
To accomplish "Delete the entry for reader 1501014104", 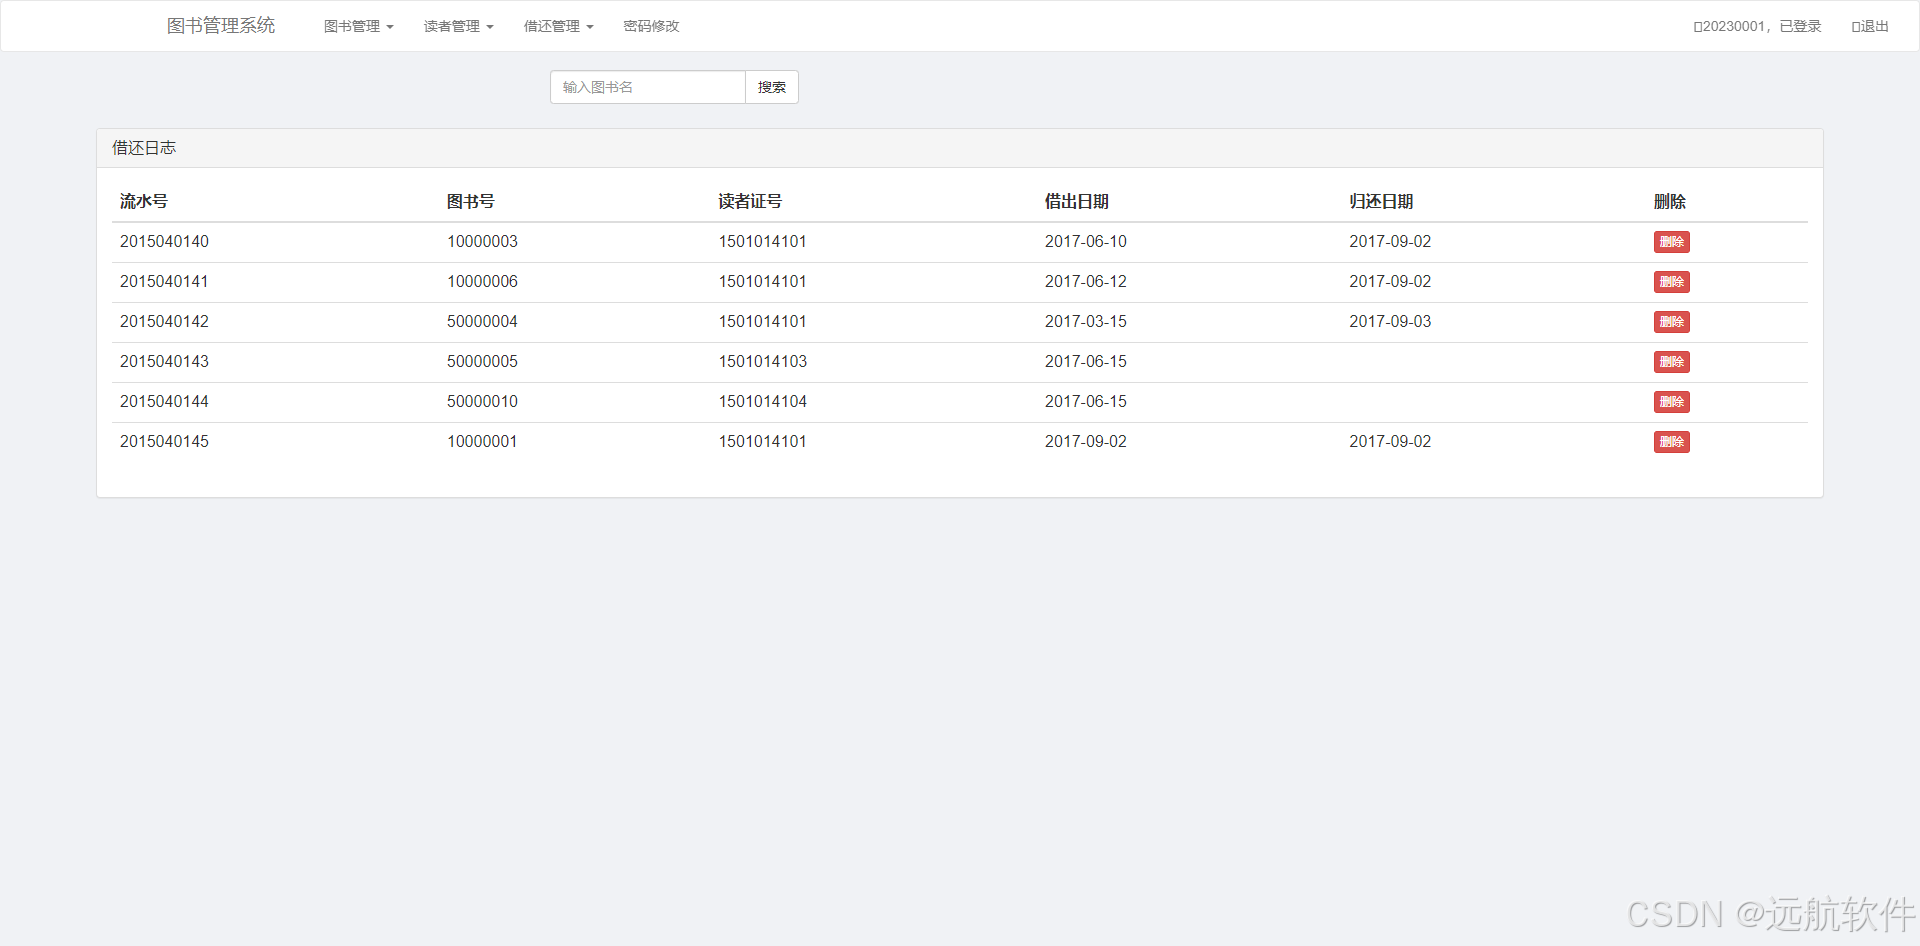I will [x=1671, y=401].
